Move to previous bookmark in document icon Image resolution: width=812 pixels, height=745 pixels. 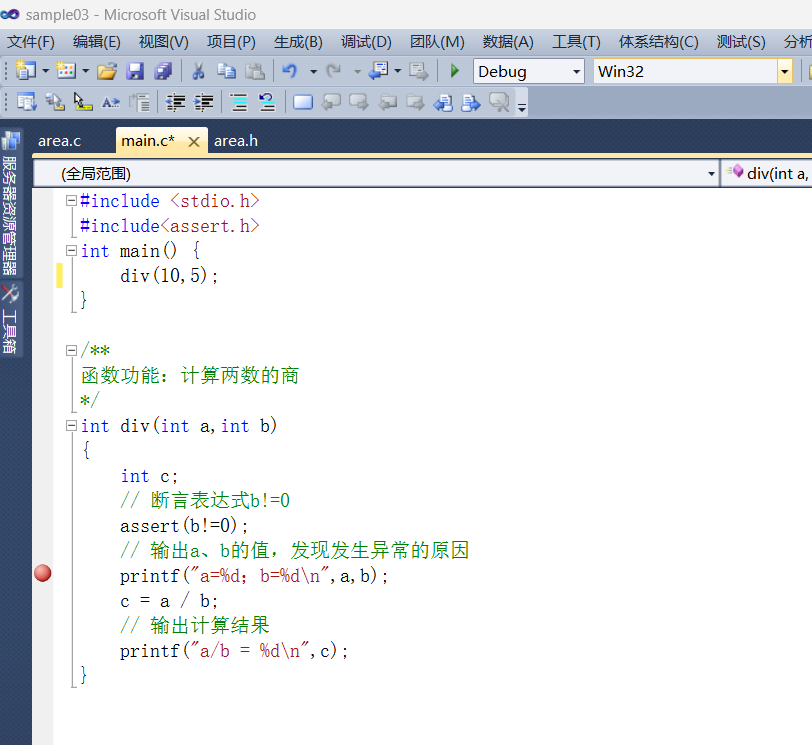point(443,102)
